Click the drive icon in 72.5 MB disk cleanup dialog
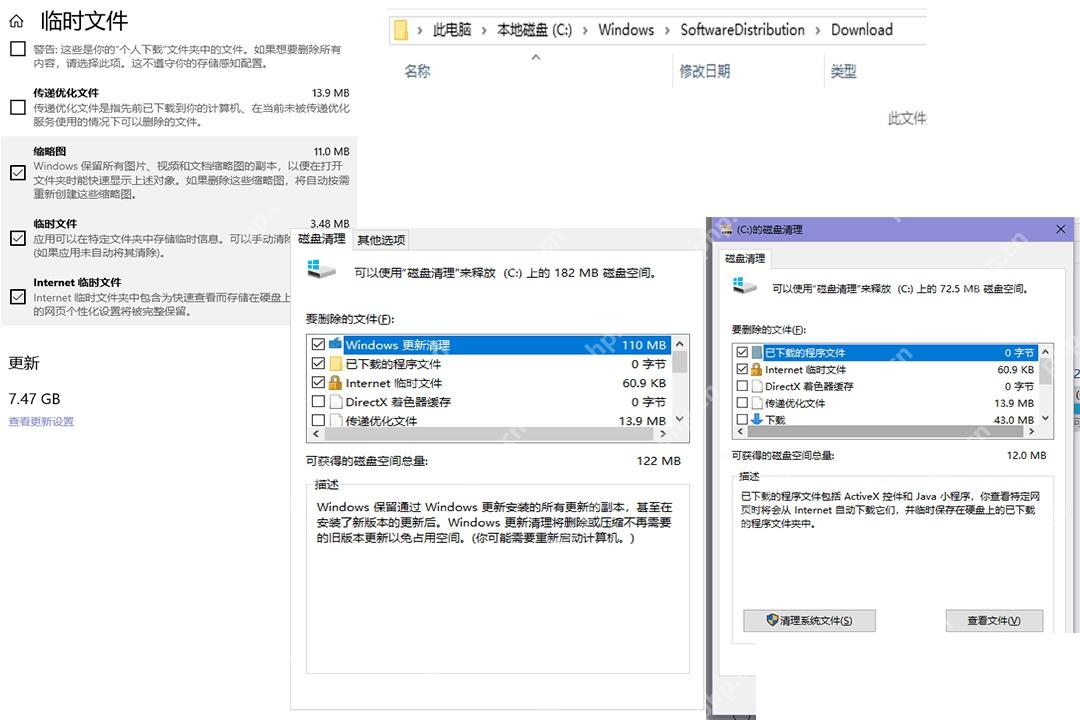This screenshot has height=720, width=1080. click(745, 285)
